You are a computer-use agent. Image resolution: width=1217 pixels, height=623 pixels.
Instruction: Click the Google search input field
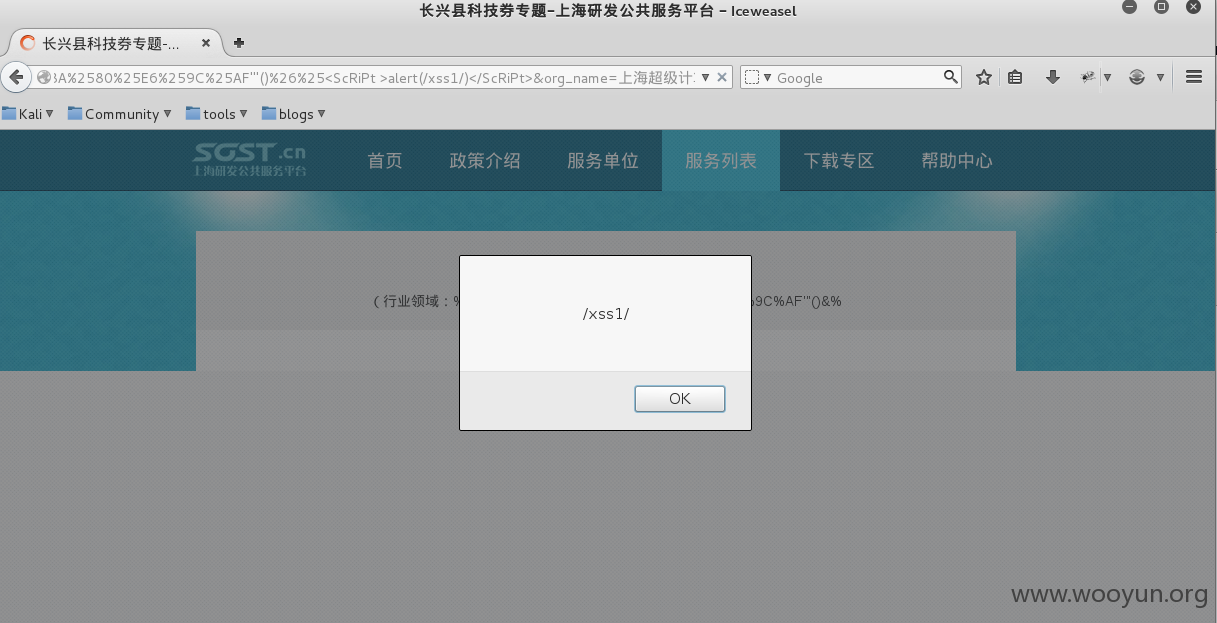tap(858, 77)
